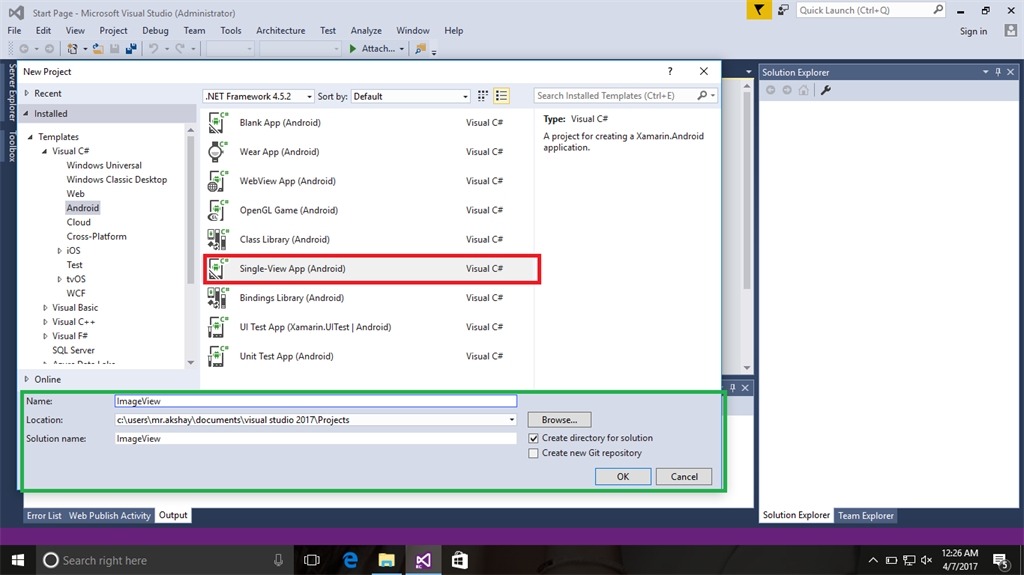Click the Visual Studio taskbar icon
This screenshot has width=1024, height=575.
pyautogui.click(x=423, y=560)
